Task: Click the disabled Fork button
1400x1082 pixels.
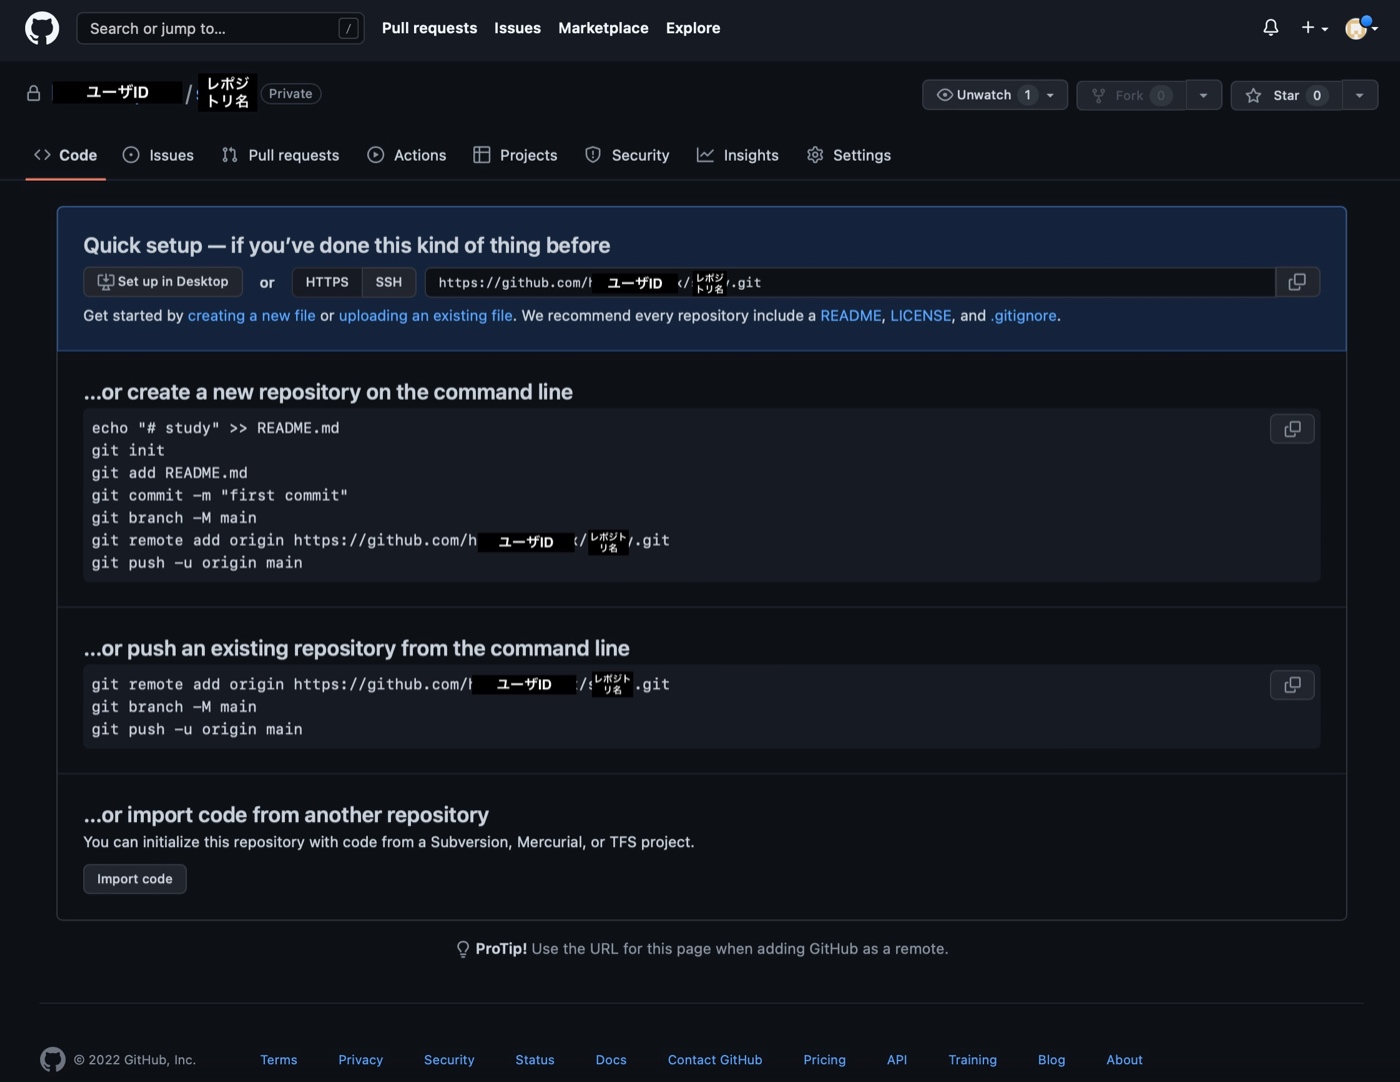Action: 1131,95
